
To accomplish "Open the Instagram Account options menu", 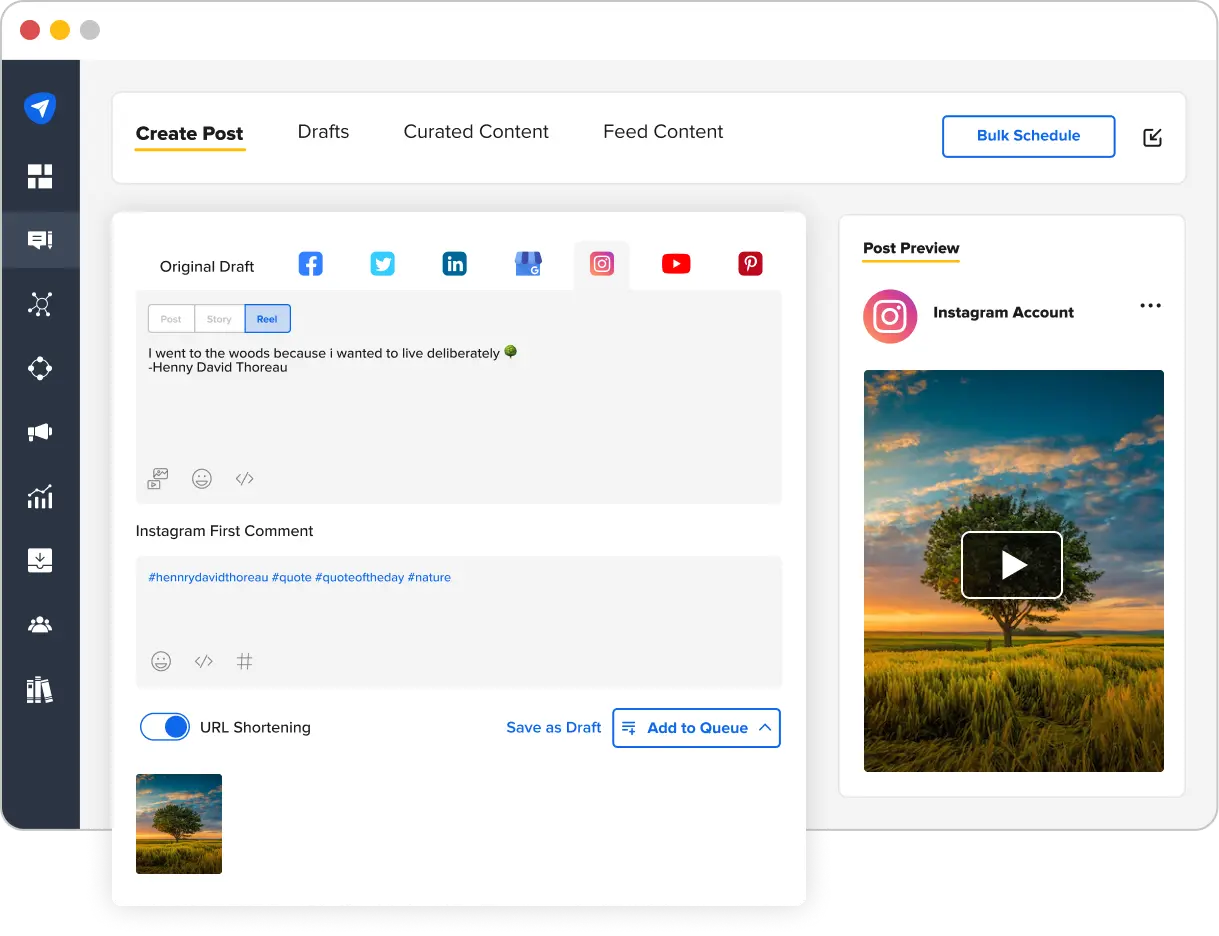I will (1150, 306).
